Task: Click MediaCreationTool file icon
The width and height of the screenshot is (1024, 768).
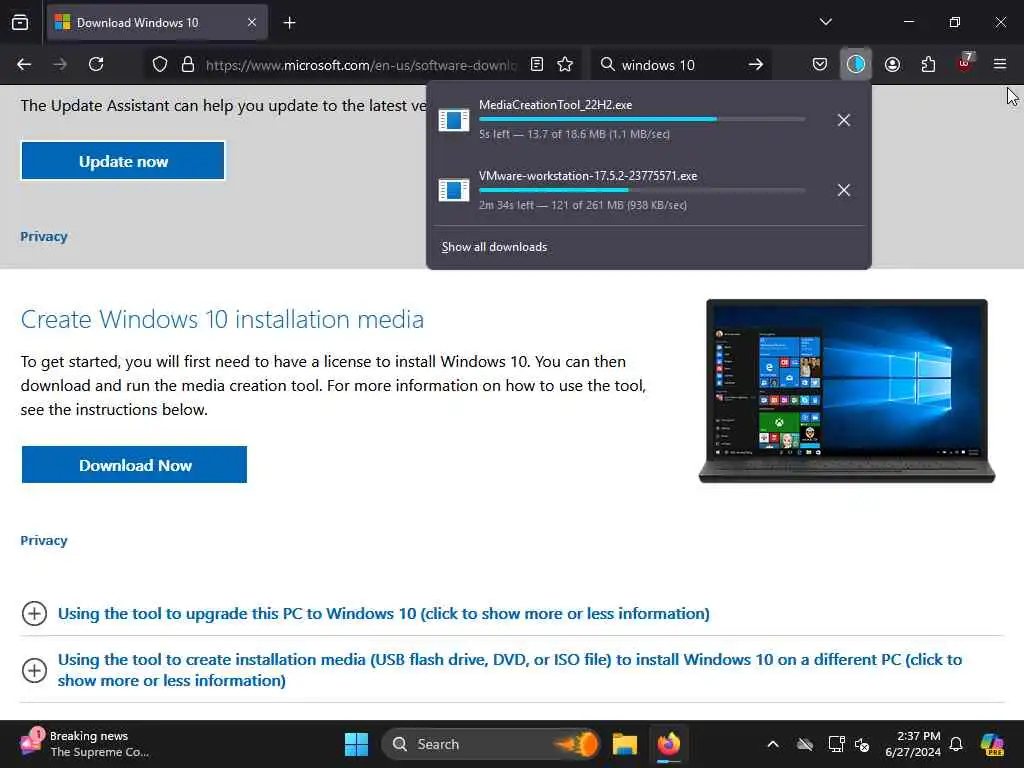Action: [x=454, y=120]
